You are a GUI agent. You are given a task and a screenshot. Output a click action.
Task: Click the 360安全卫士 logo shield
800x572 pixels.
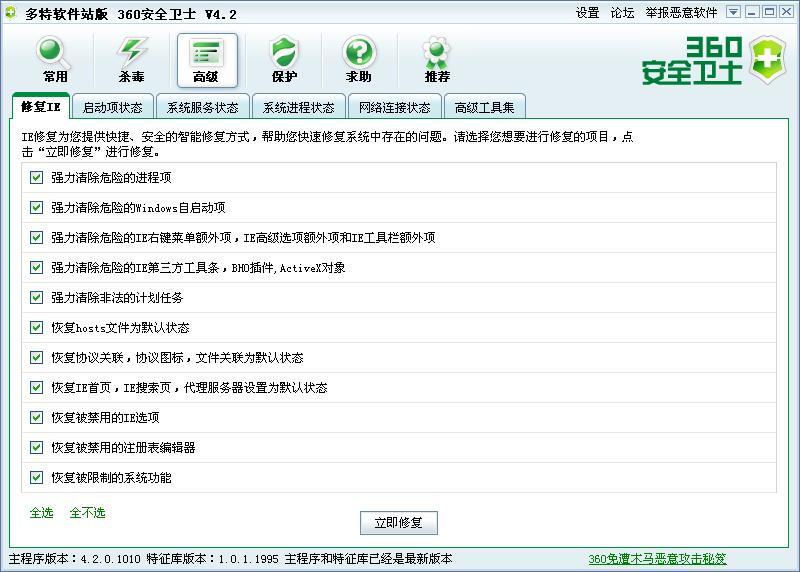click(x=768, y=60)
